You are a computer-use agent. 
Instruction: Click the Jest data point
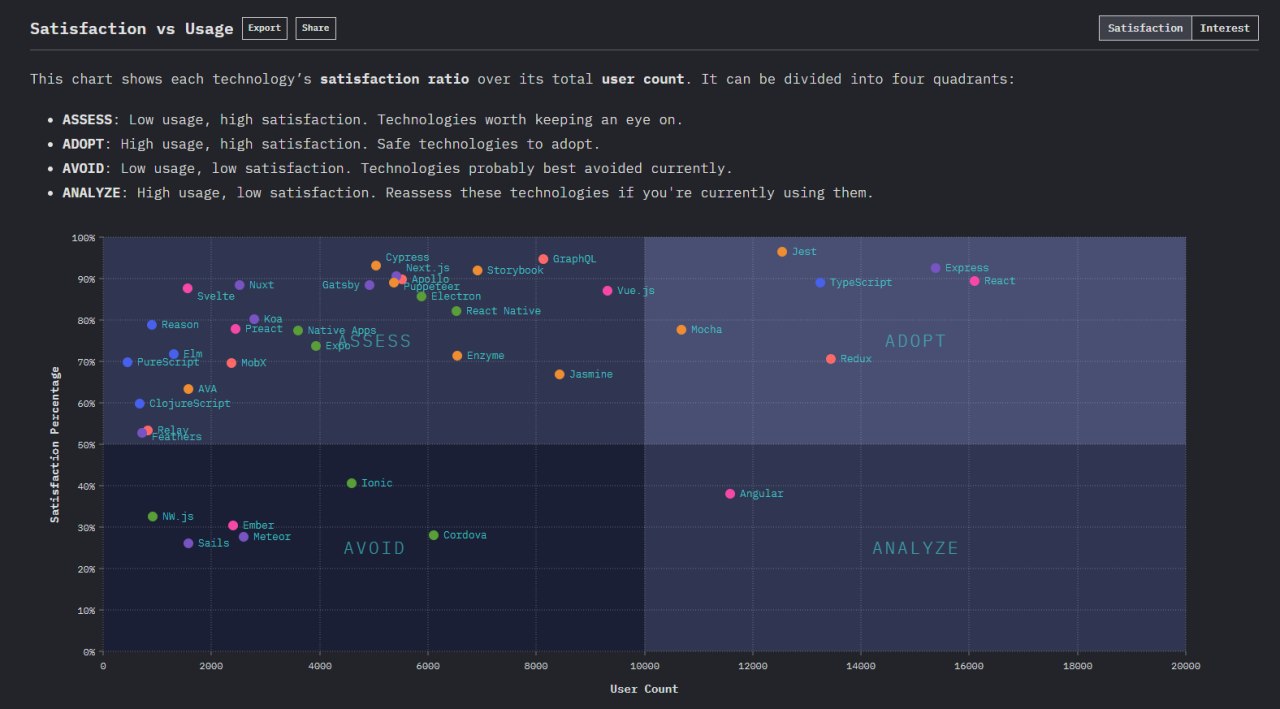pyautogui.click(x=782, y=252)
